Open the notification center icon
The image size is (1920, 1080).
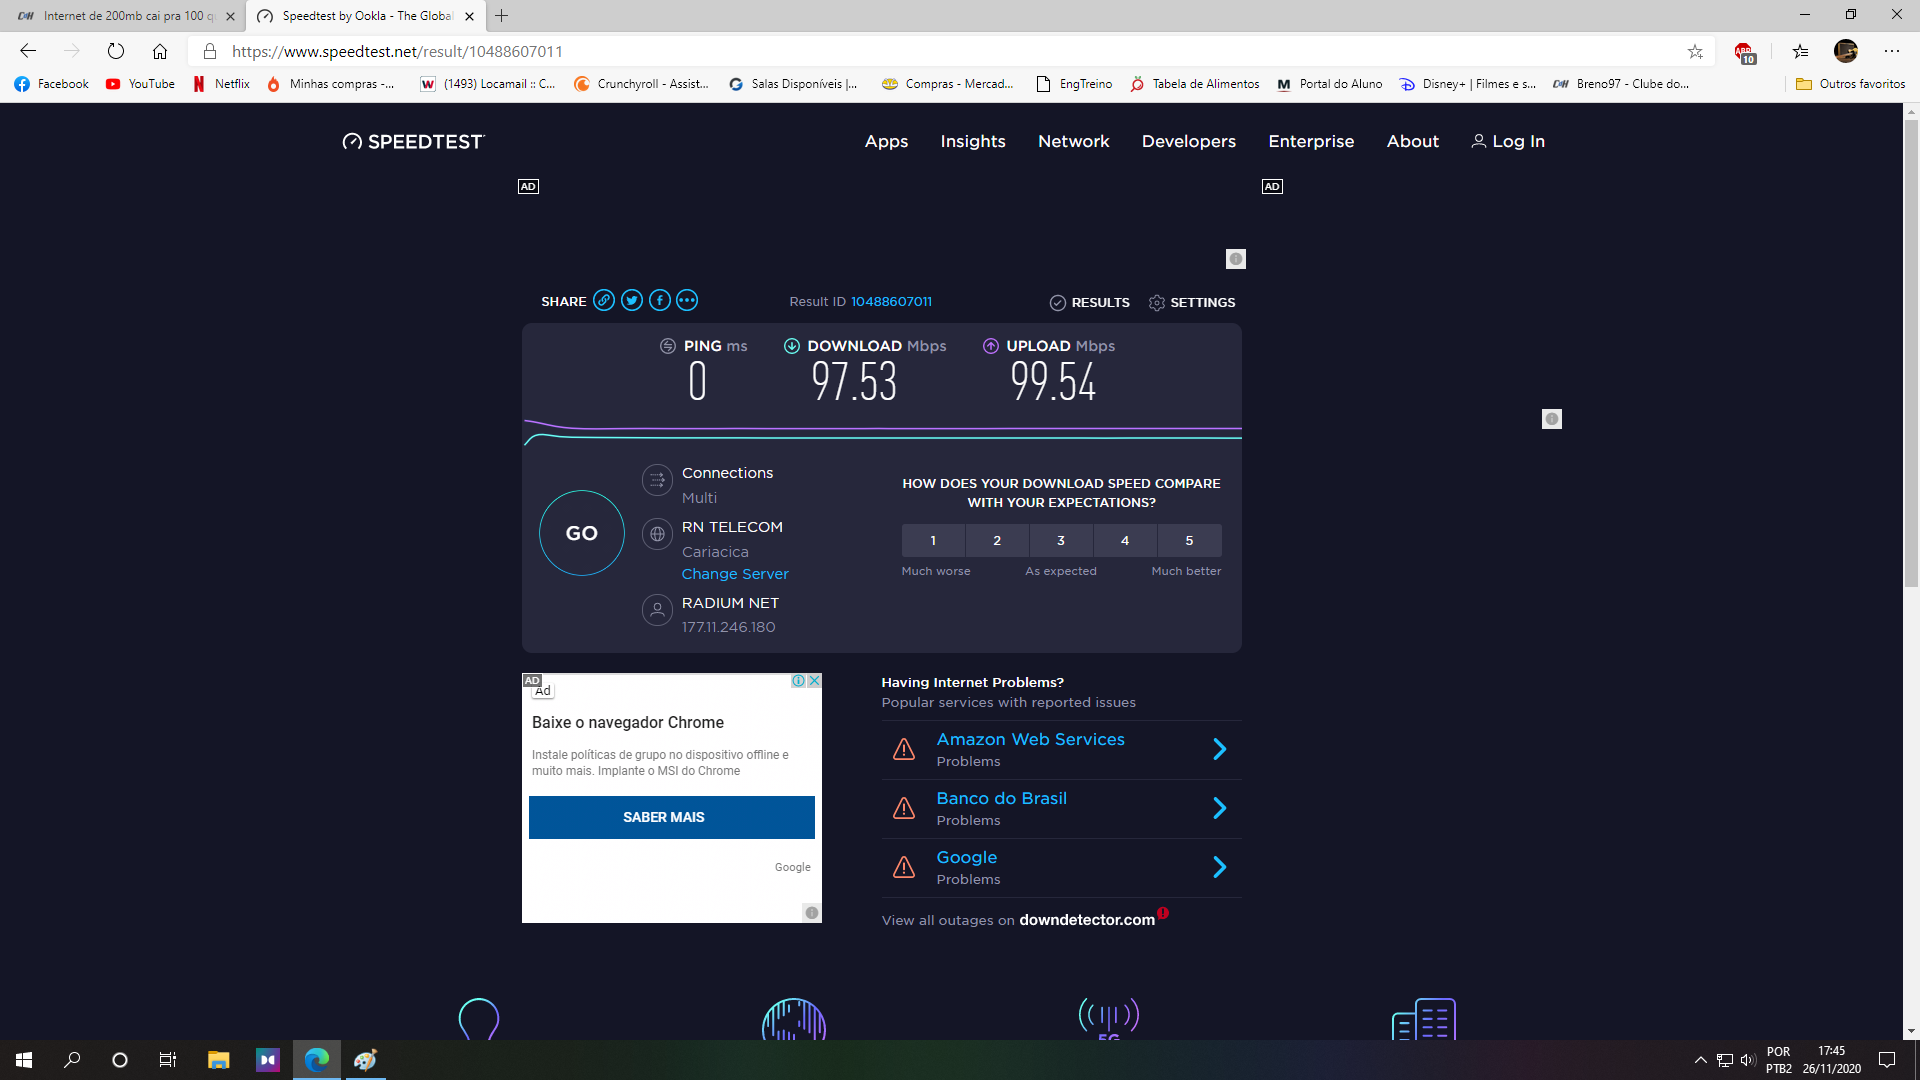pos(1887,1060)
